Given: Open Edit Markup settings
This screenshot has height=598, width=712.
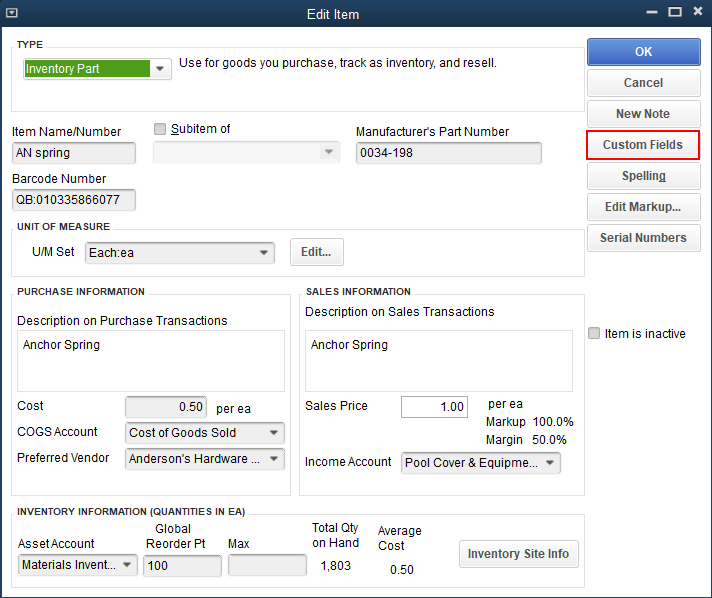Looking at the screenshot, I should [x=643, y=207].
